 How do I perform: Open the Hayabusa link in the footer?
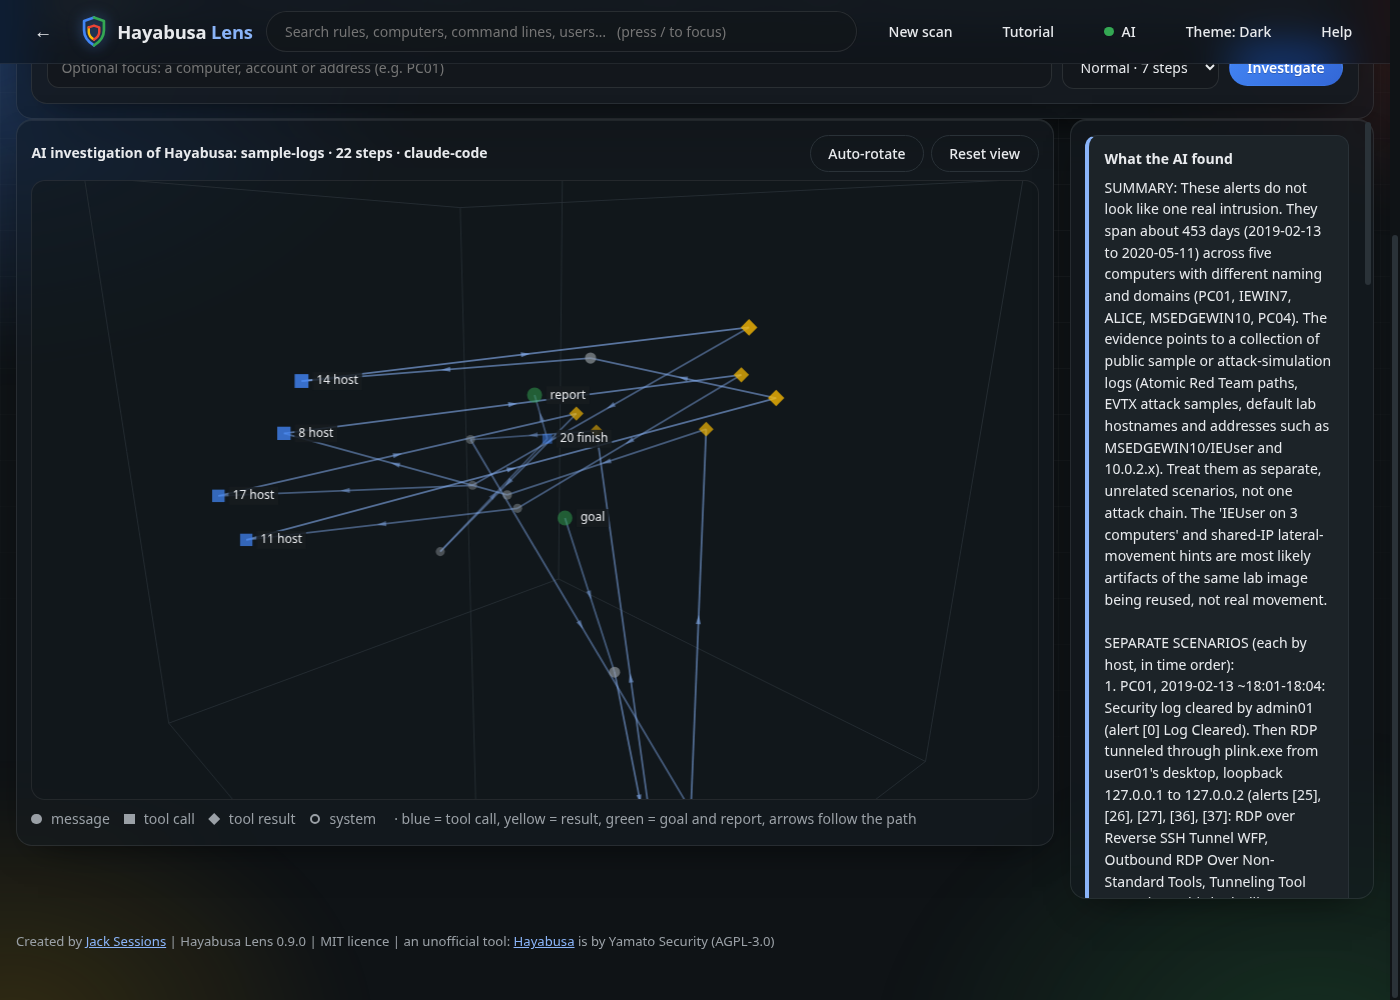click(x=544, y=941)
